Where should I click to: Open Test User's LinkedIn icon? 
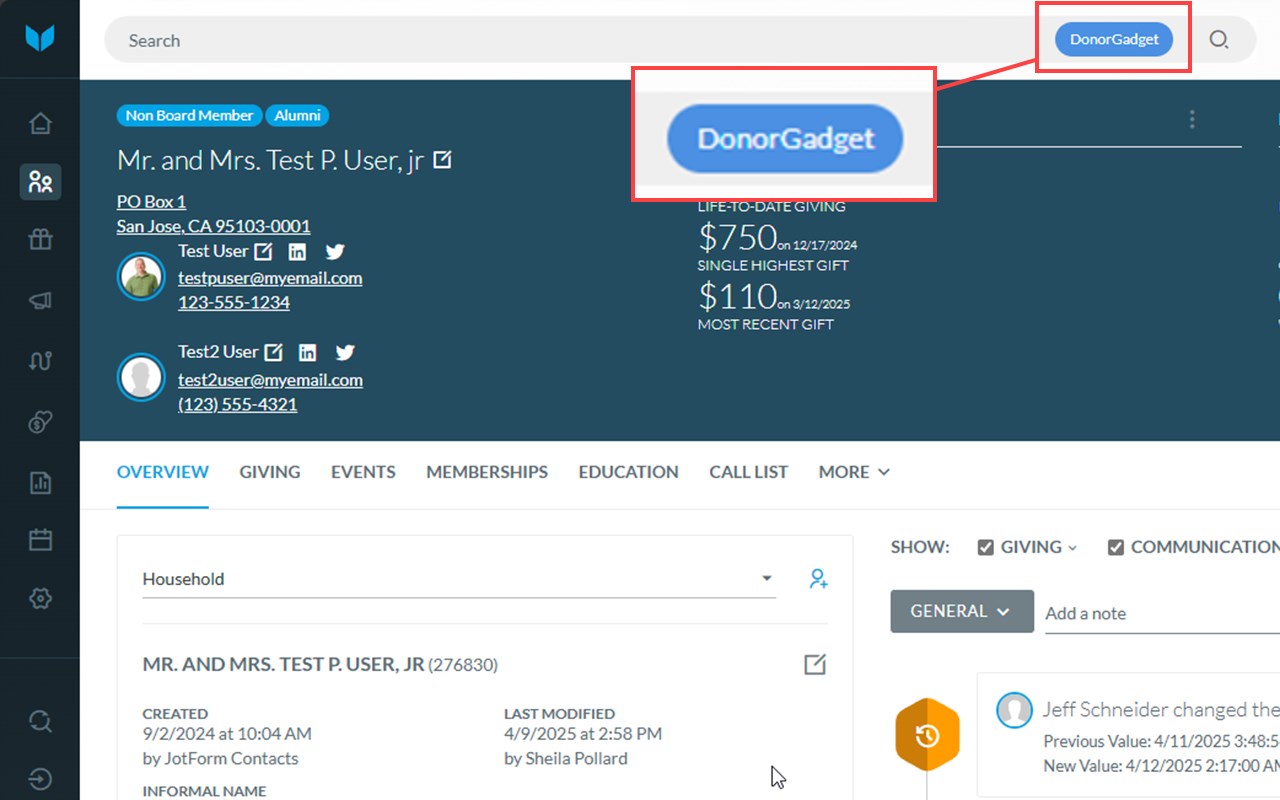pos(297,251)
